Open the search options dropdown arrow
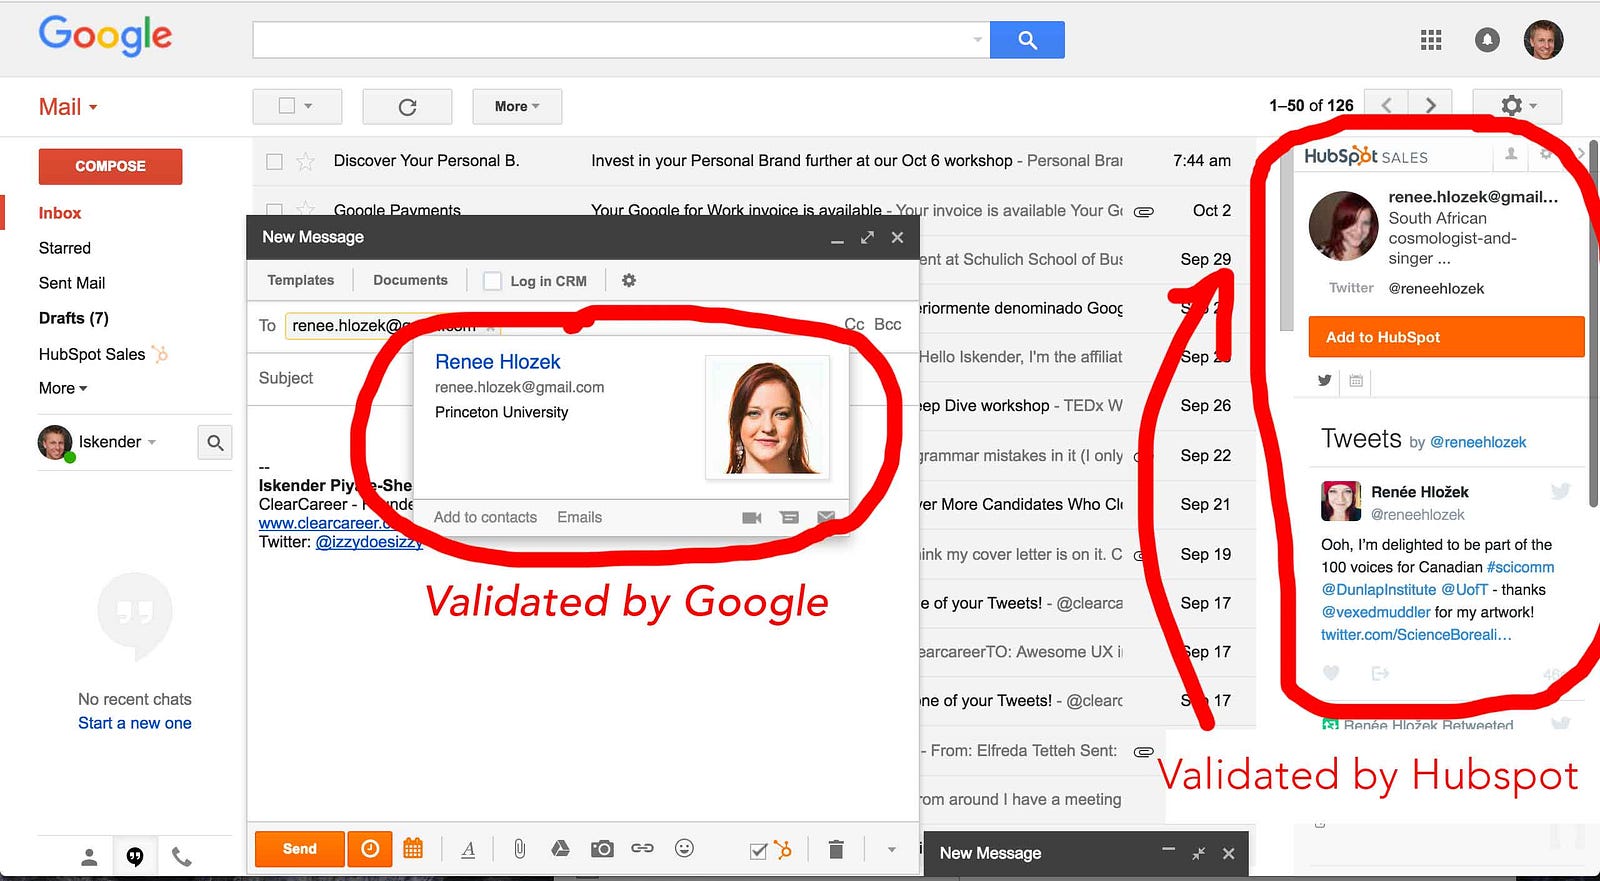Screen dimensions: 1600x881 (x=977, y=40)
